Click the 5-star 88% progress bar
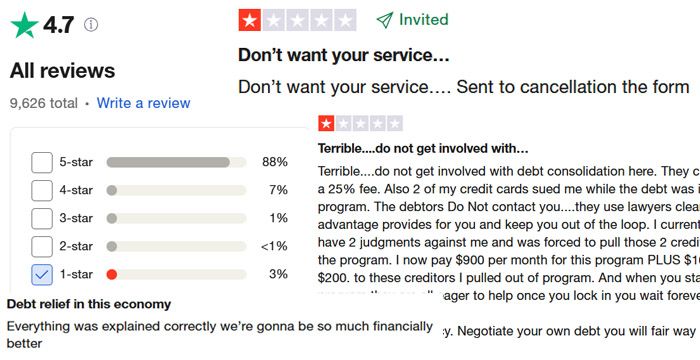Viewport: 700px width, 360px height. [176, 162]
